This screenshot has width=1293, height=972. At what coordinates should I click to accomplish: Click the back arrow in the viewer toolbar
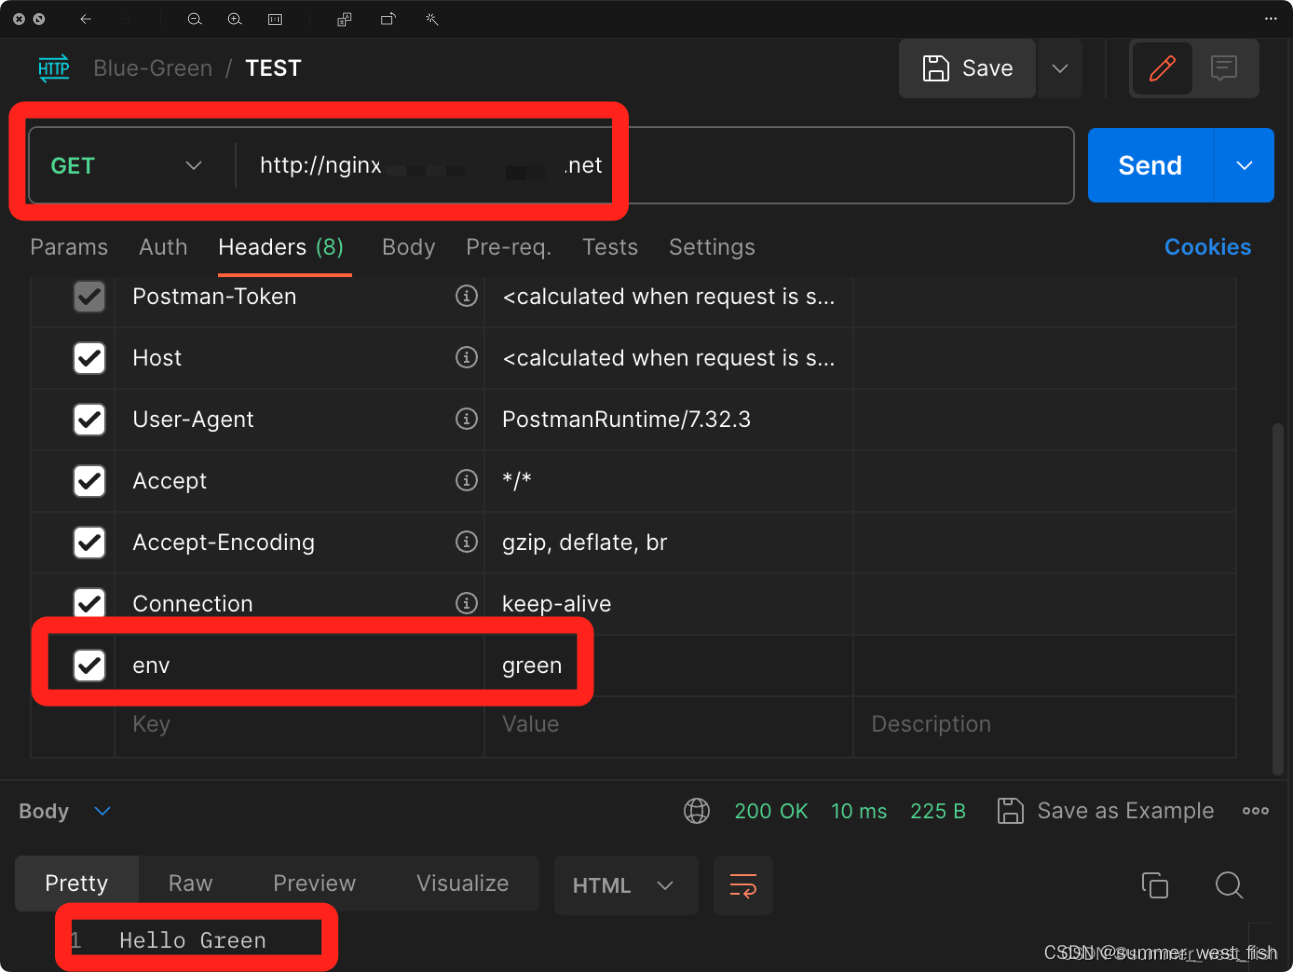point(86,19)
